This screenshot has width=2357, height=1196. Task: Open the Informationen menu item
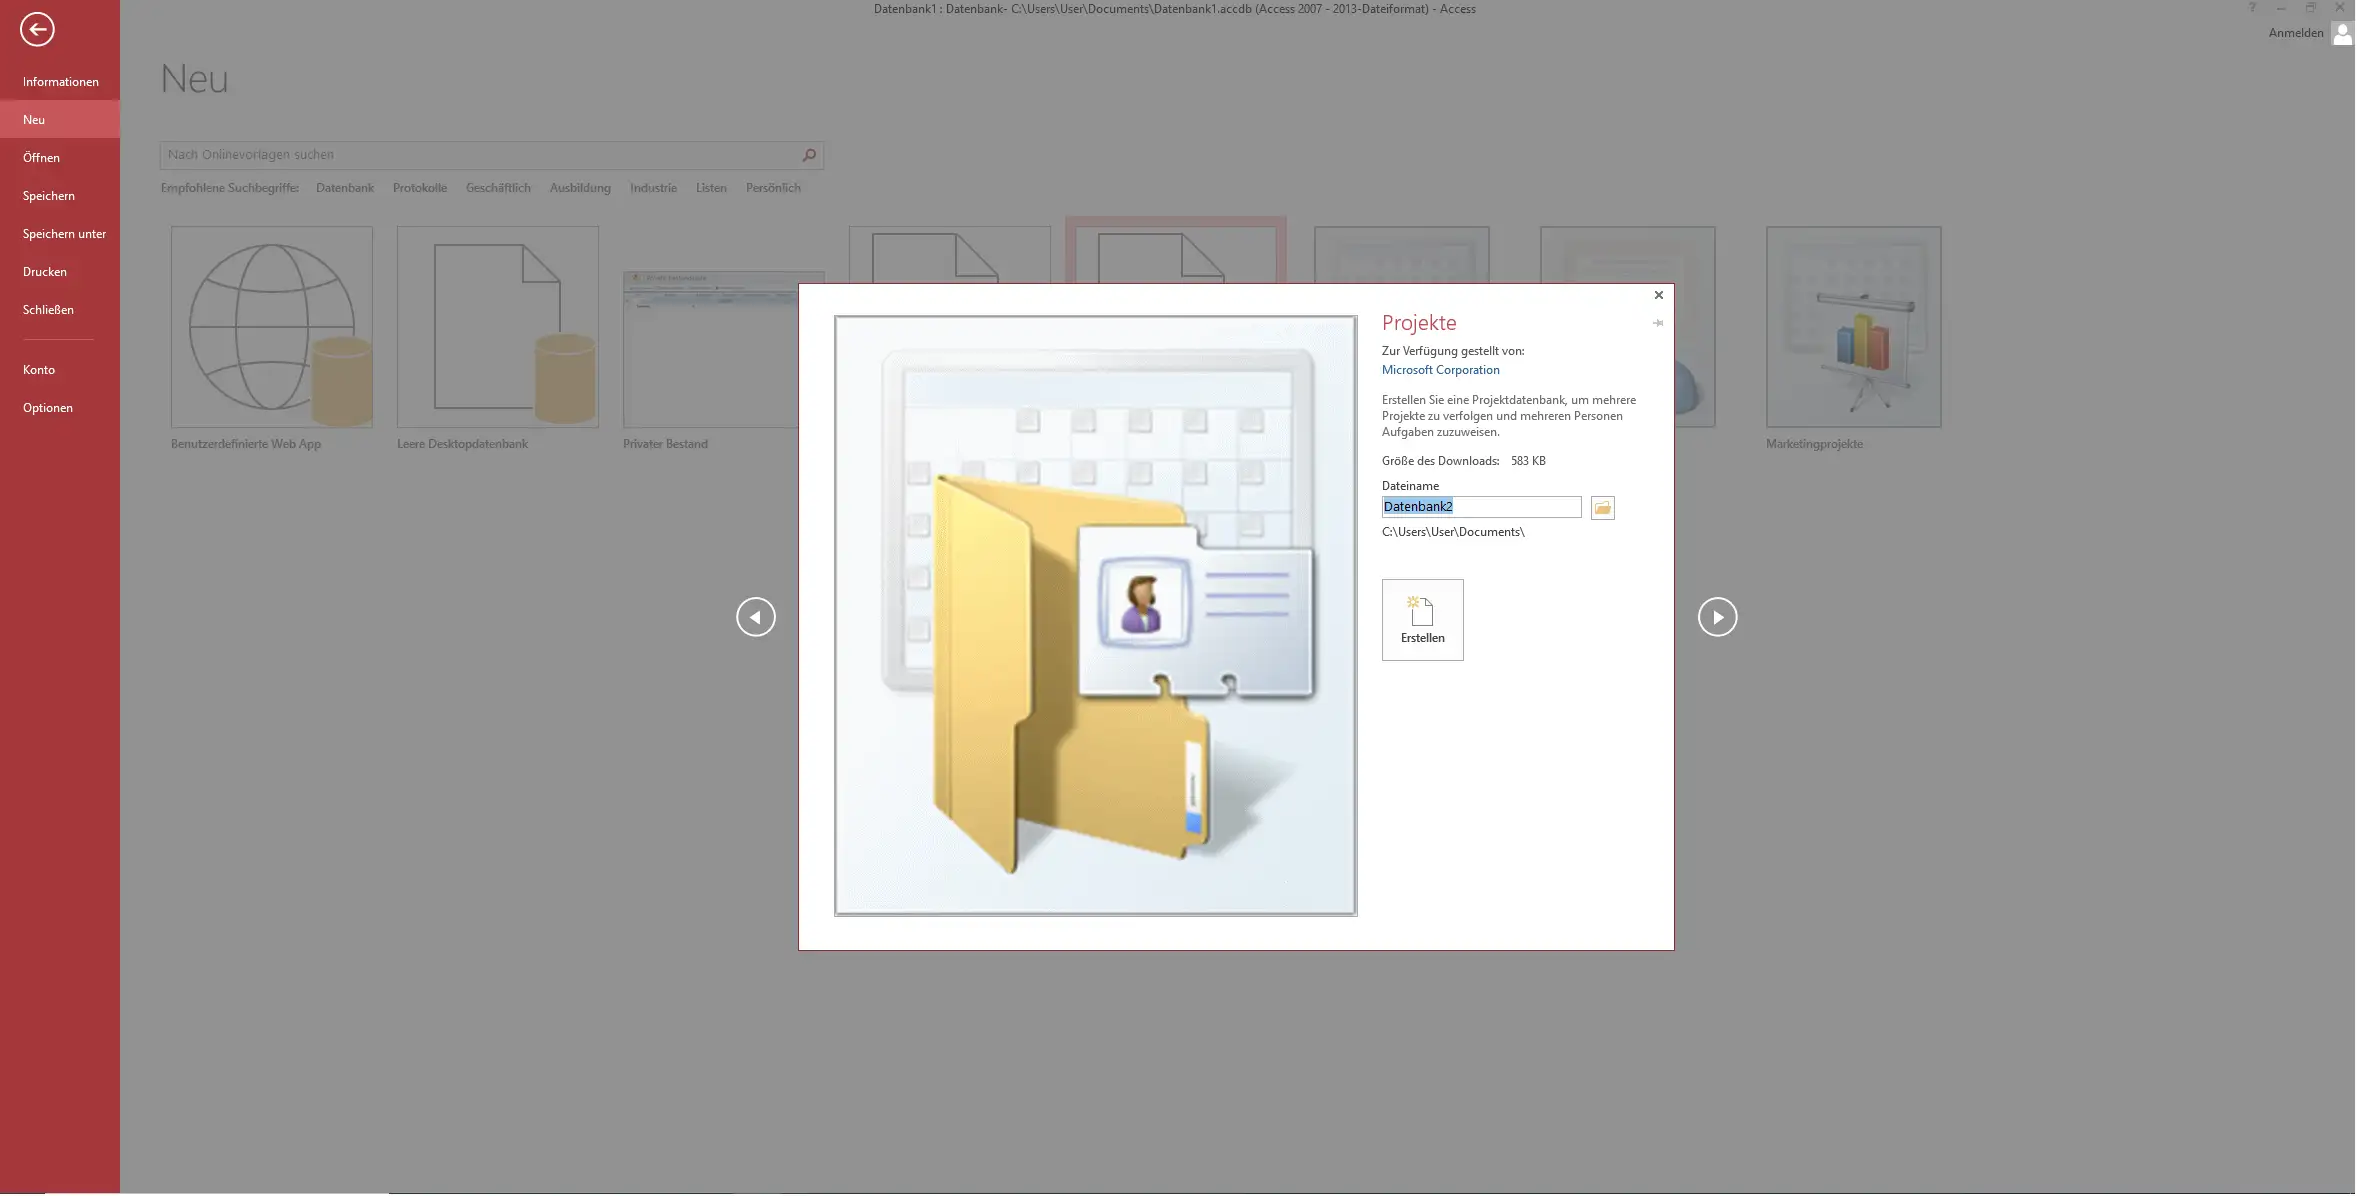point(60,82)
